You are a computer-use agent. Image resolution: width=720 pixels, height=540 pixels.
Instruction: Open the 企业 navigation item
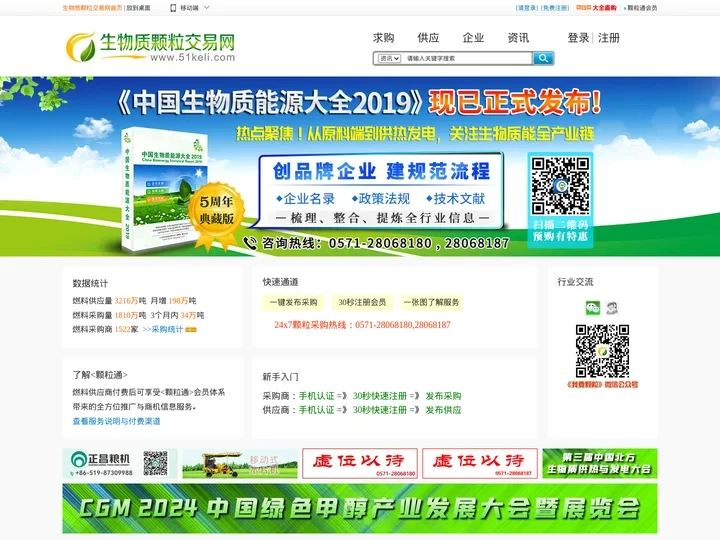473,38
